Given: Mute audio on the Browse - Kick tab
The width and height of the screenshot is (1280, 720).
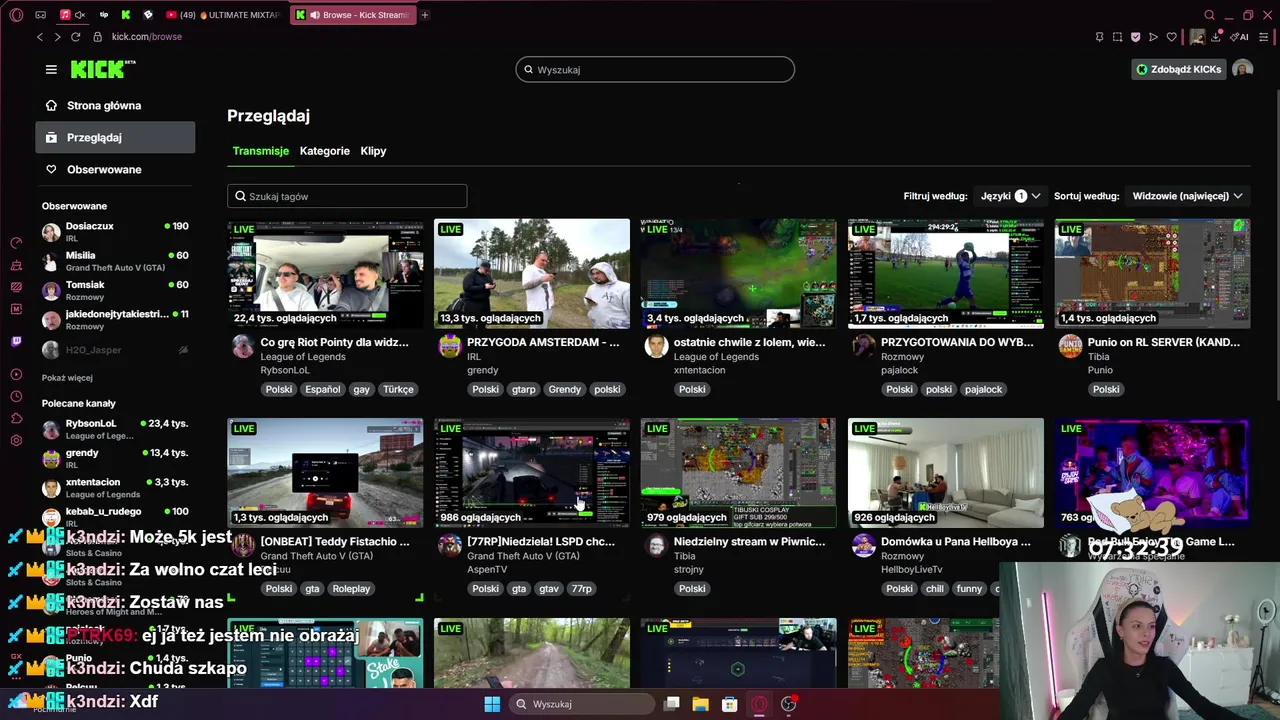Looking at the screenshot, I should 315,15.
